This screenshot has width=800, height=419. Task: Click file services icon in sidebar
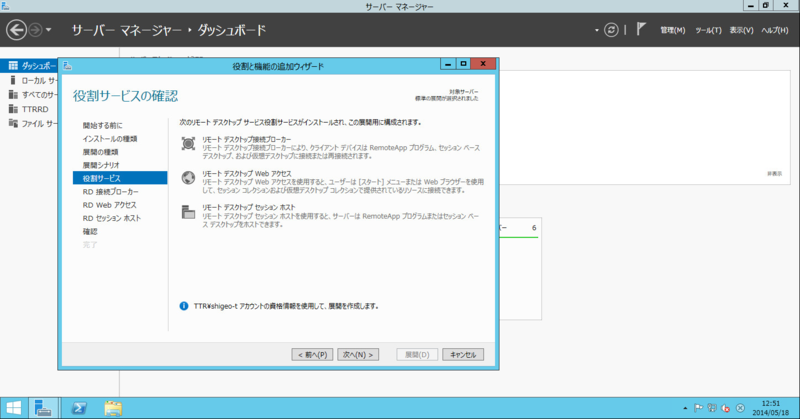tap(13, 123)
